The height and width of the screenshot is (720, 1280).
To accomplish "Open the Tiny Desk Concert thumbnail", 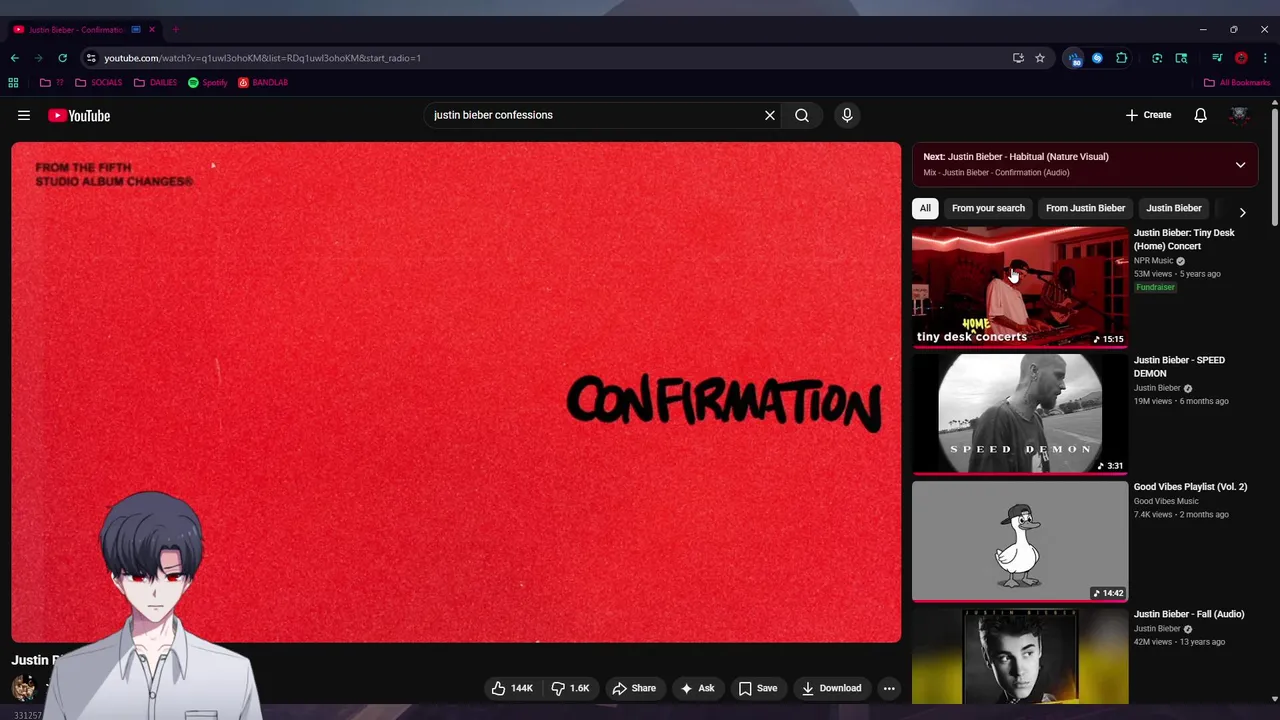I will pos(1020,287).
